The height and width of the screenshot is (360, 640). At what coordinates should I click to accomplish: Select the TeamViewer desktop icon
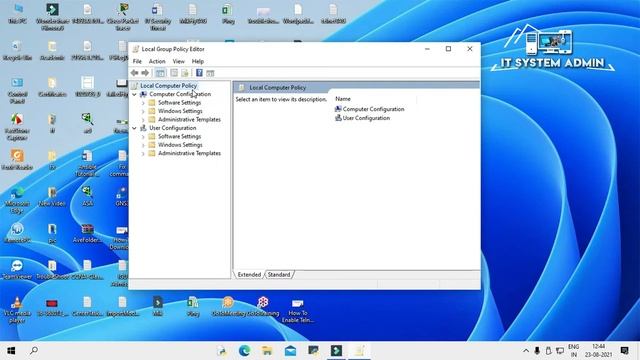pyautogui.click(x=17, y=269)
